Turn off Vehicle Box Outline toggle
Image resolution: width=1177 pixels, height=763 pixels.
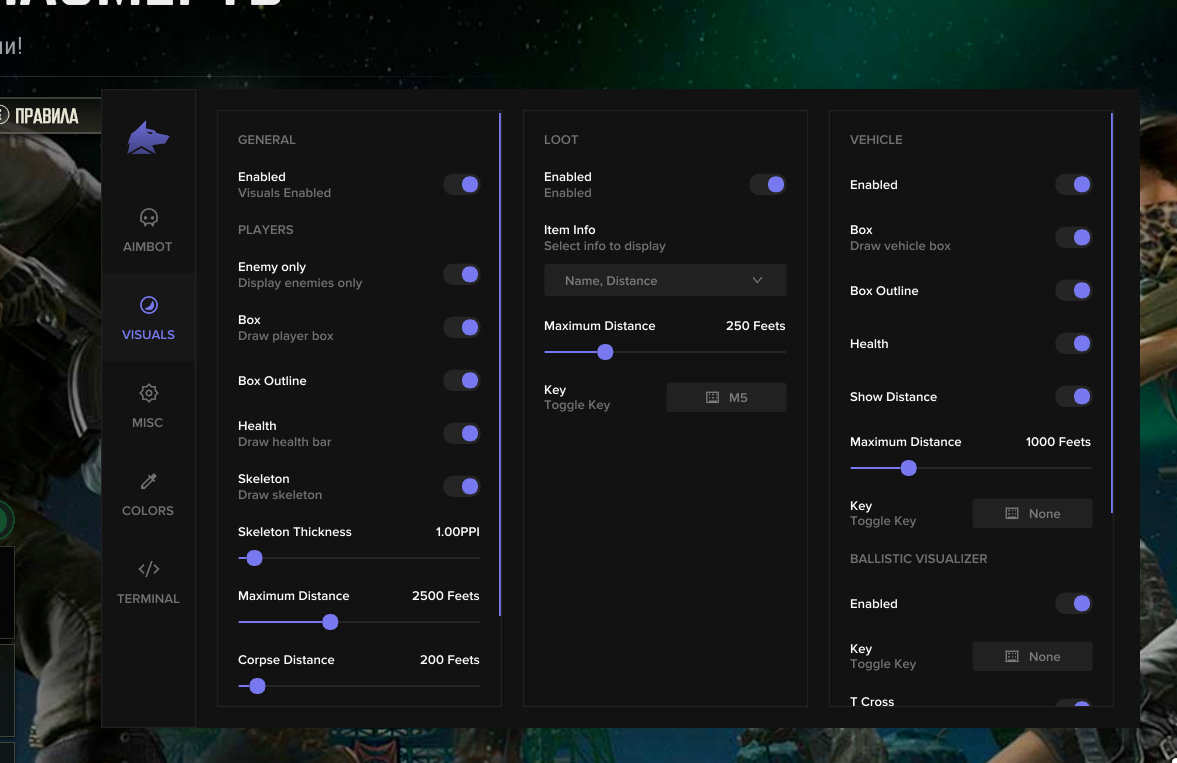pos(1073,290)
